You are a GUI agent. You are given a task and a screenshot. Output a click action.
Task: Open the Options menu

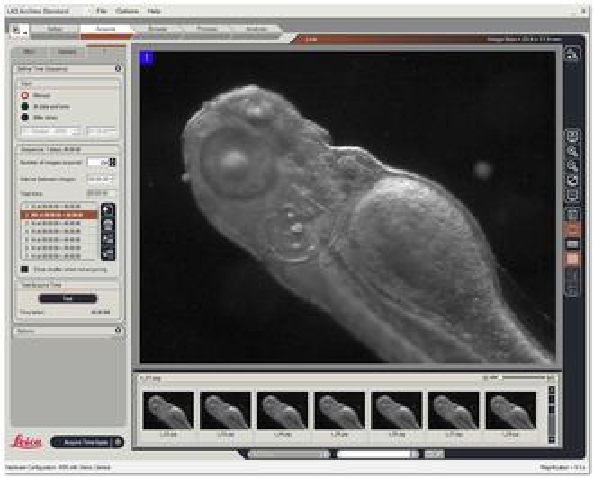pyautogui.click(x=127, y=11)
